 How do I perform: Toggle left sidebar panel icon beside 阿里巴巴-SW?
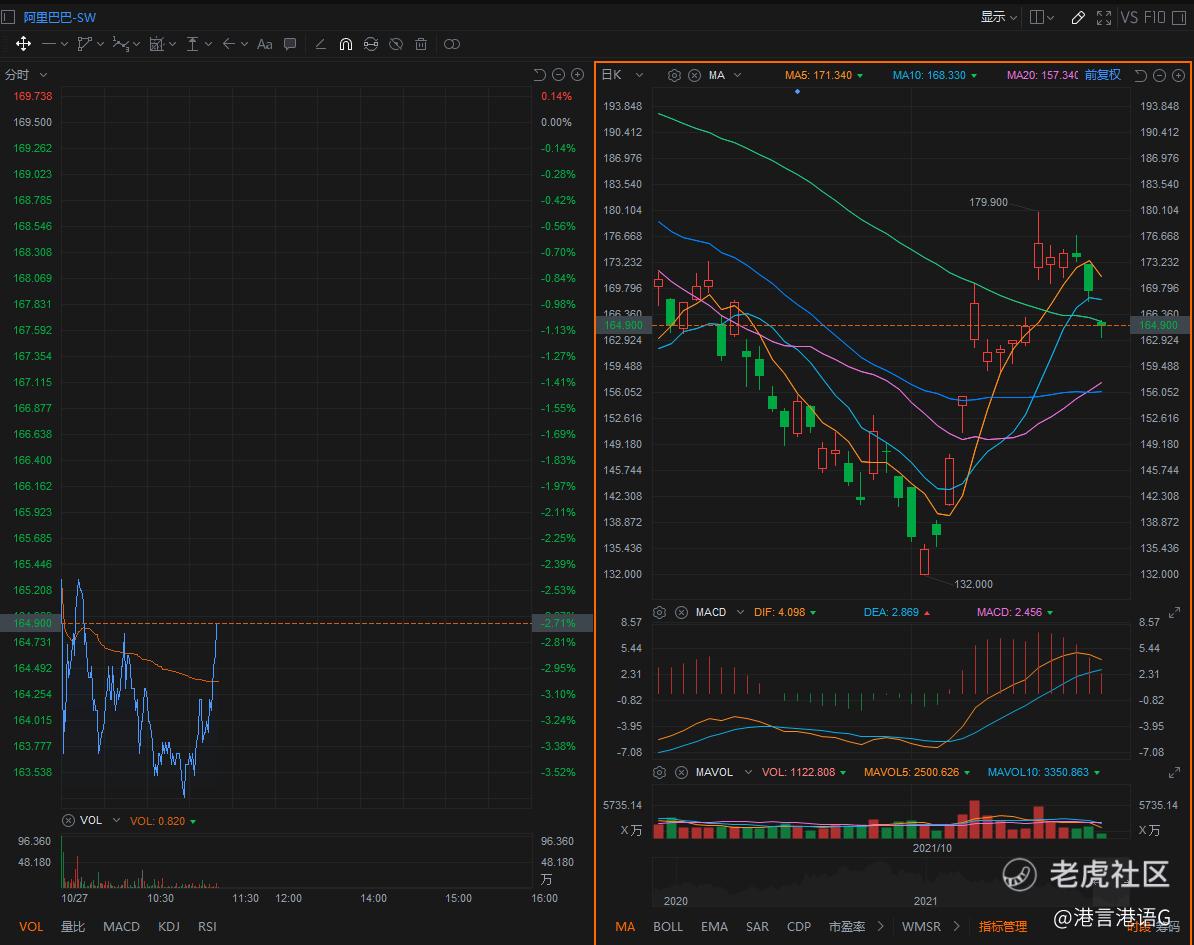click(x=8, y=16)
